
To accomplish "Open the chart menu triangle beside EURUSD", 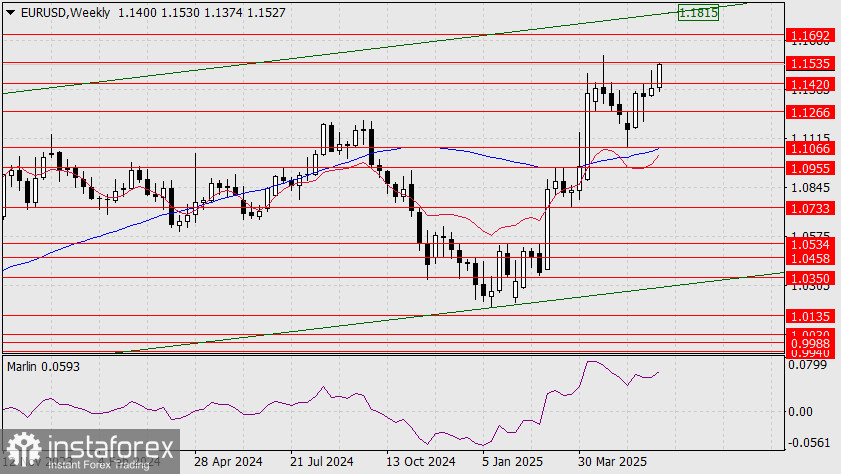I will point(10,13).
